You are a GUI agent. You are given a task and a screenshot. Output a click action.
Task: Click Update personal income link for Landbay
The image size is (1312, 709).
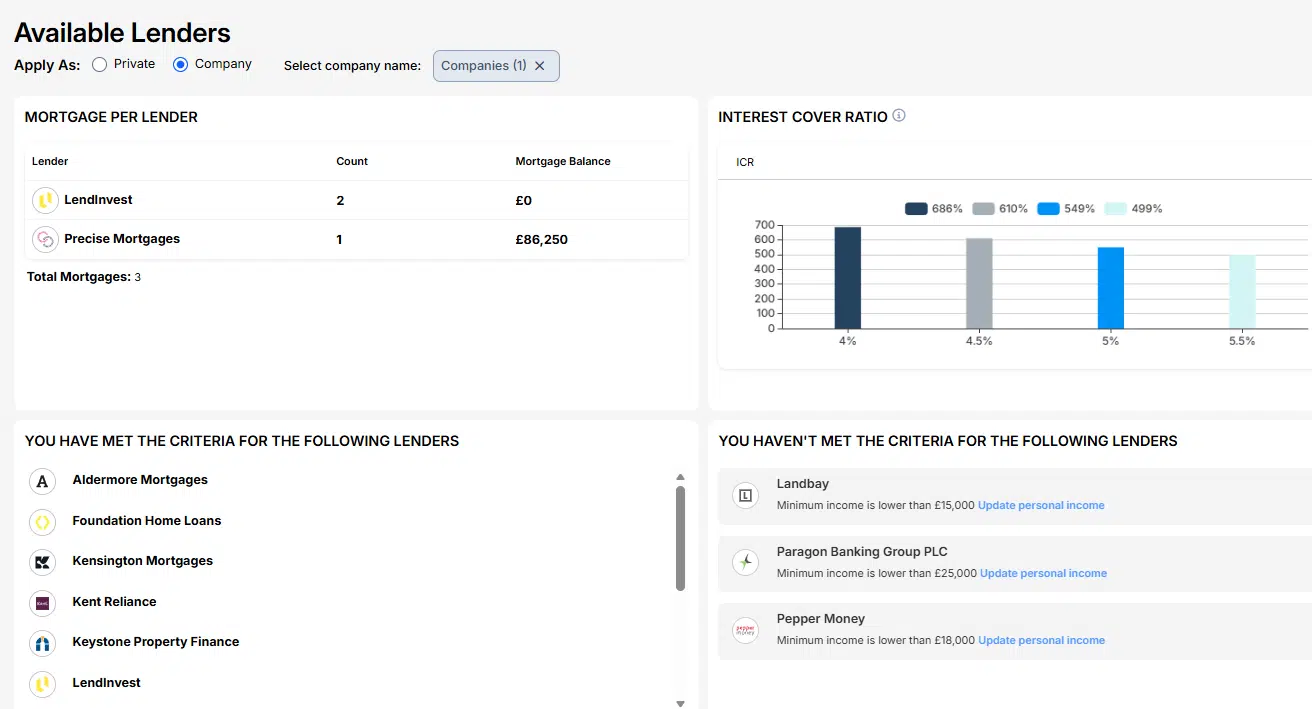pyautogui.click(x=1041, y=506)
